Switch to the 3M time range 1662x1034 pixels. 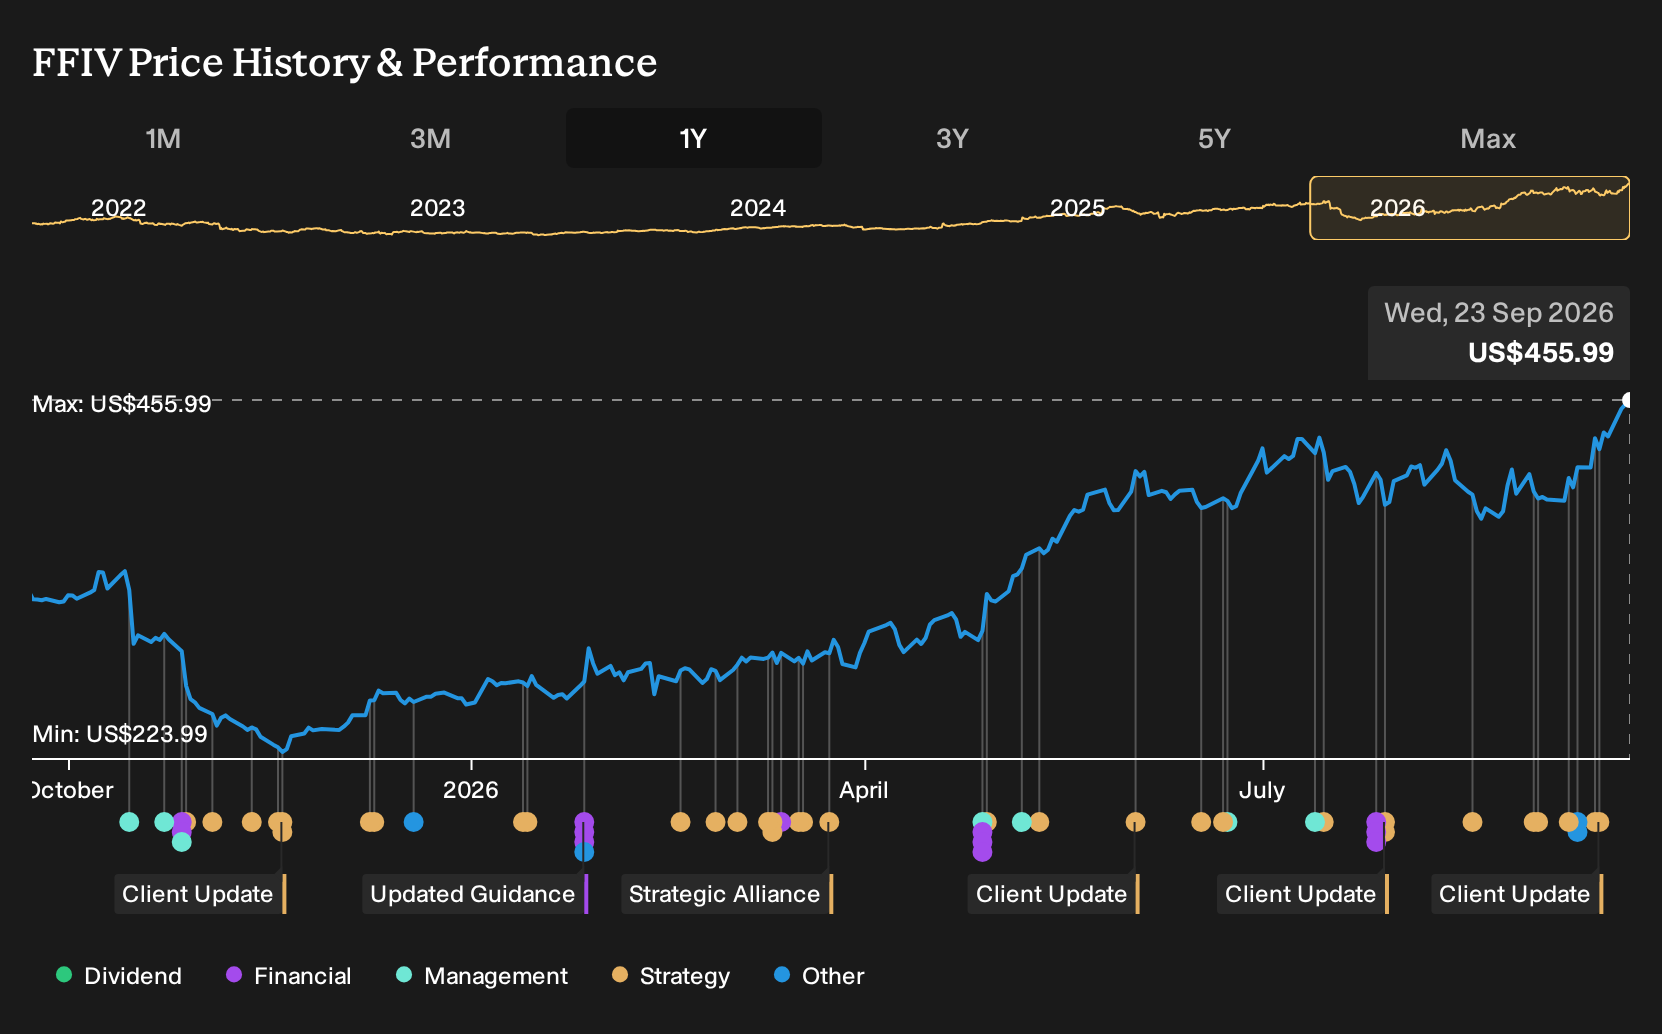[x=430, y=138]
